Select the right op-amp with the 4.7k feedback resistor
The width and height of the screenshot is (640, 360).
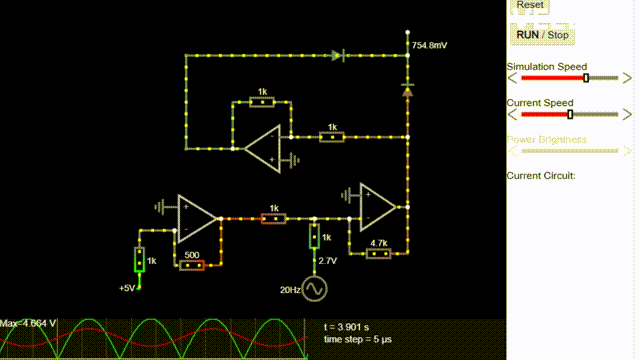point(378,207)
